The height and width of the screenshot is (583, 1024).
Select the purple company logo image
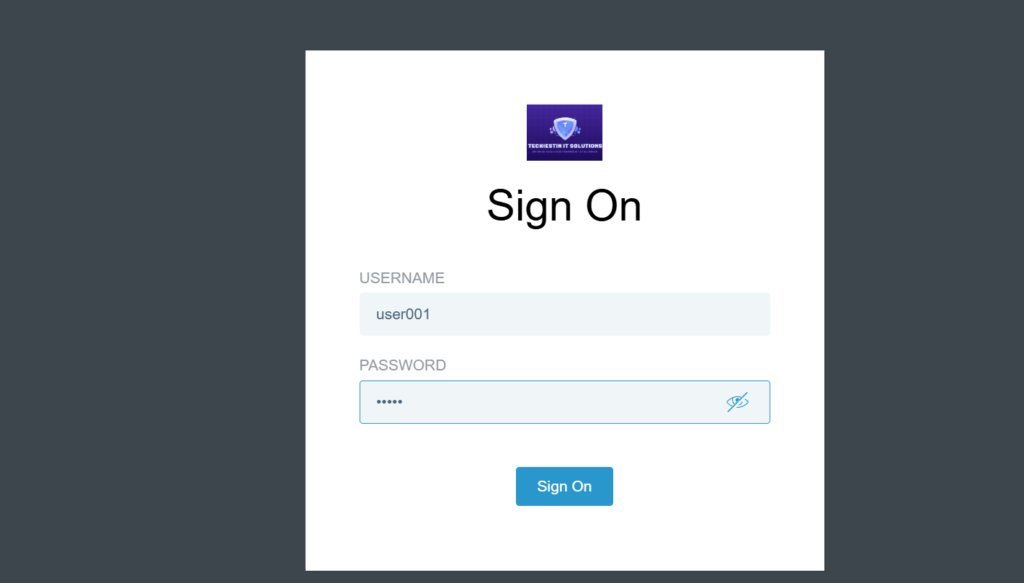[x=564, y=133]
